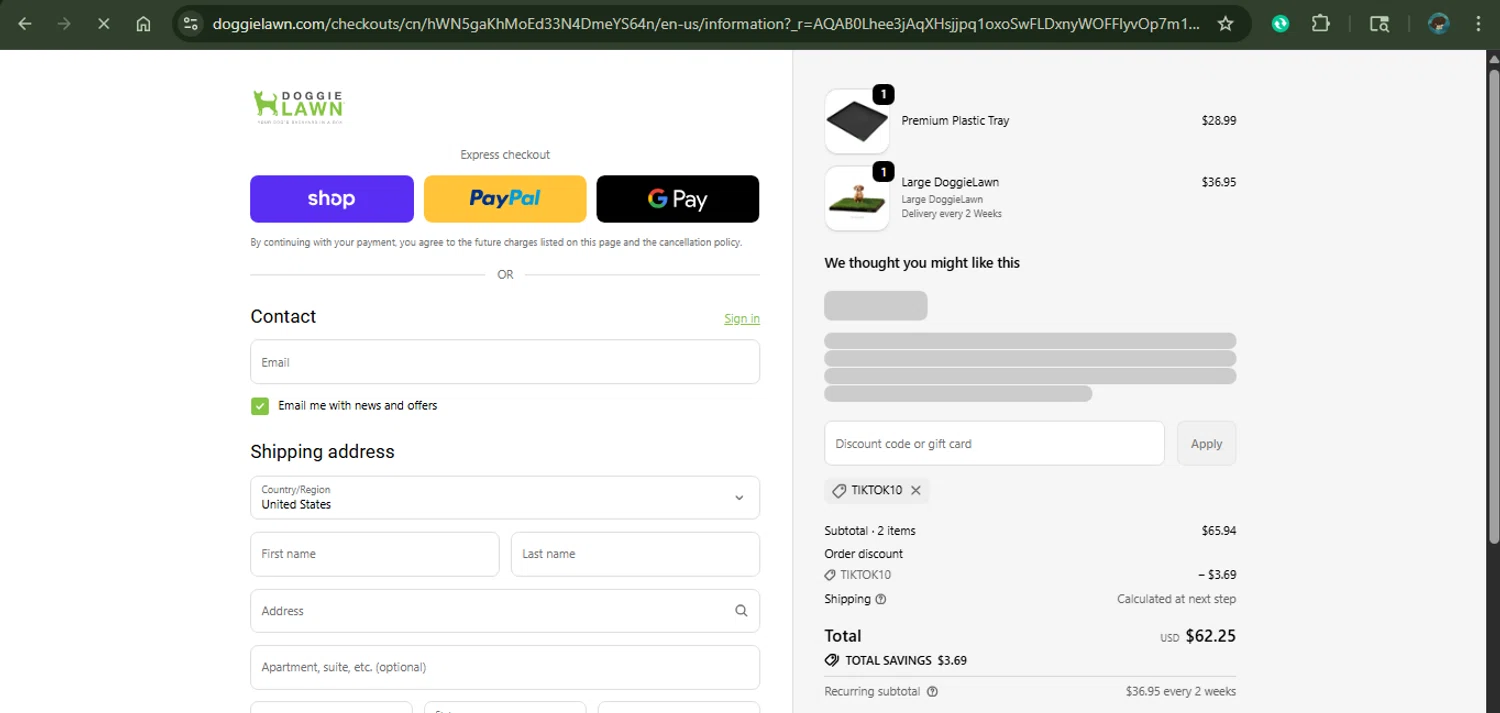
Task: Focus the Apartment, suite, etc. field
Action: click(505, 667)
